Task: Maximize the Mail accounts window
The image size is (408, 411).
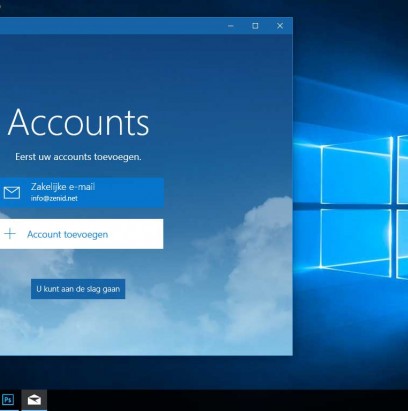Action: 255,26
